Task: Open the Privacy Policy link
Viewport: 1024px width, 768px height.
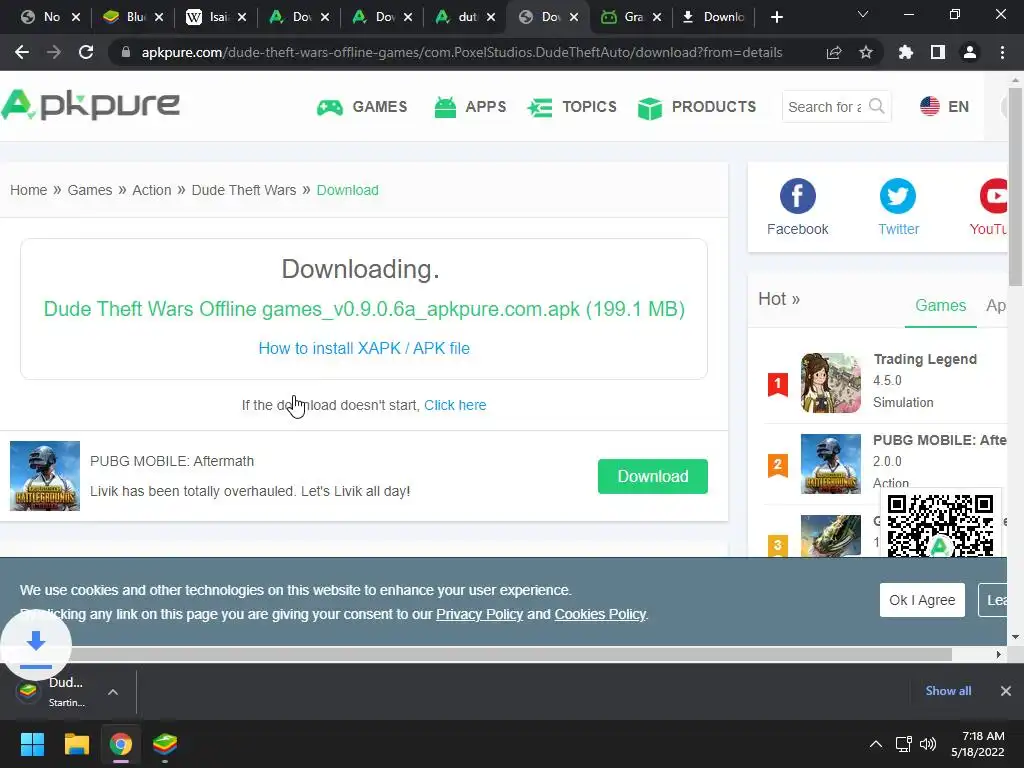Action: click(x=479, y=615)
